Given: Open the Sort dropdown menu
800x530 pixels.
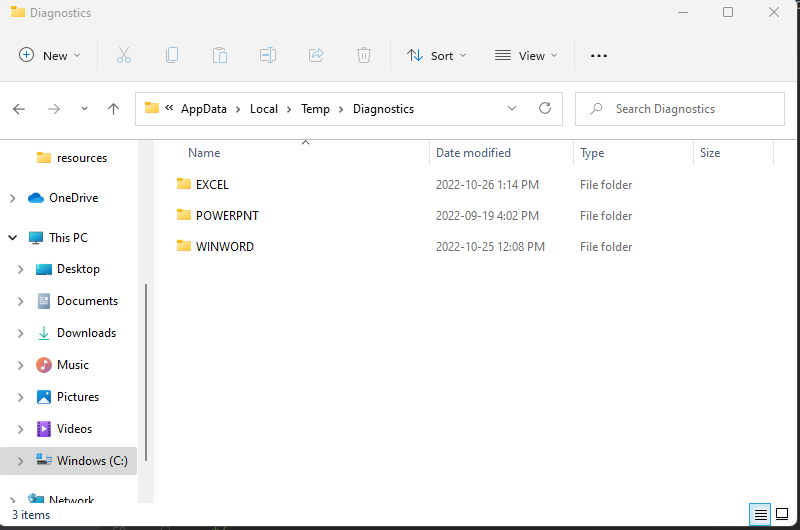Looking at the screenshot, I should [437, 56].
